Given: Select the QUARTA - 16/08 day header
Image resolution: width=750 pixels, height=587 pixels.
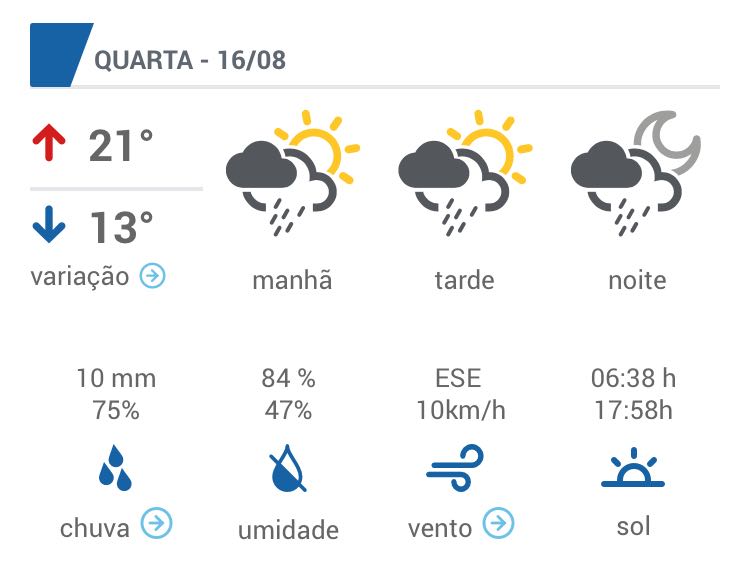Looking at the screenshot, I should point(190,60).
